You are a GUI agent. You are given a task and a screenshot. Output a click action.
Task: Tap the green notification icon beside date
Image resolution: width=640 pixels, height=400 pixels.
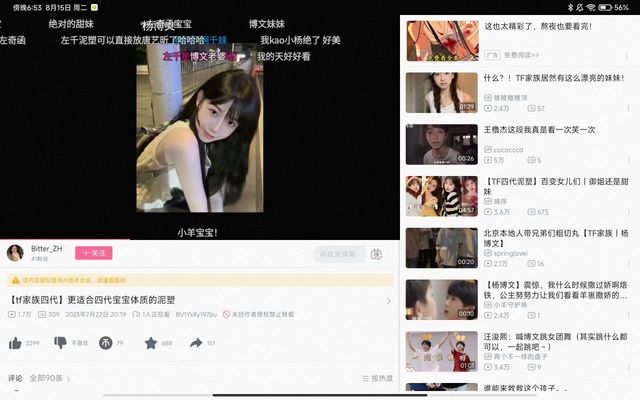click(94, 7)
